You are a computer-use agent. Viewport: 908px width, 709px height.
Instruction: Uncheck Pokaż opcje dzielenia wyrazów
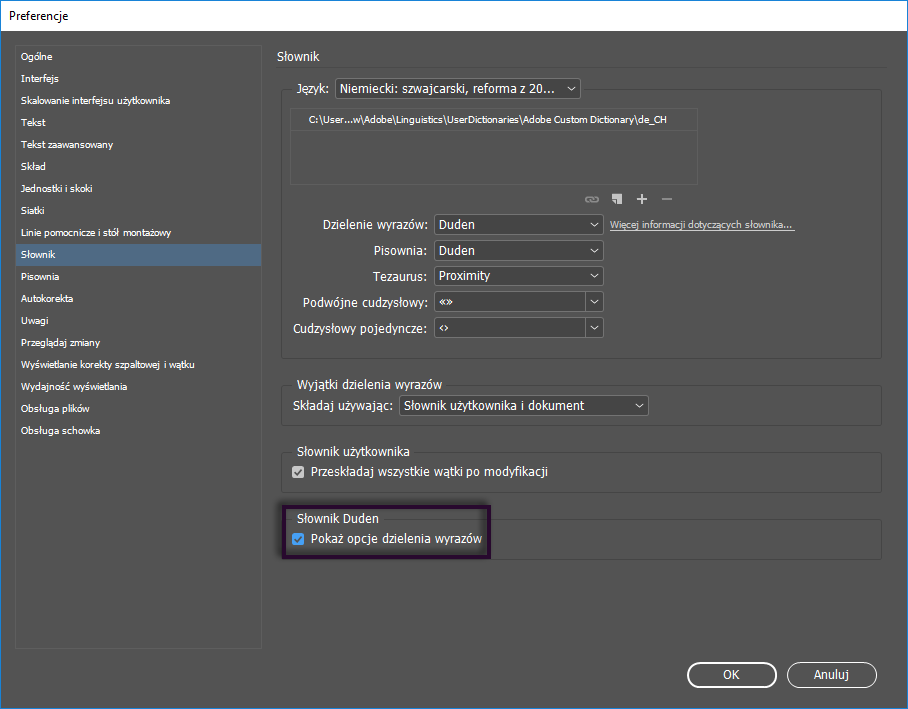click(298, 539)
